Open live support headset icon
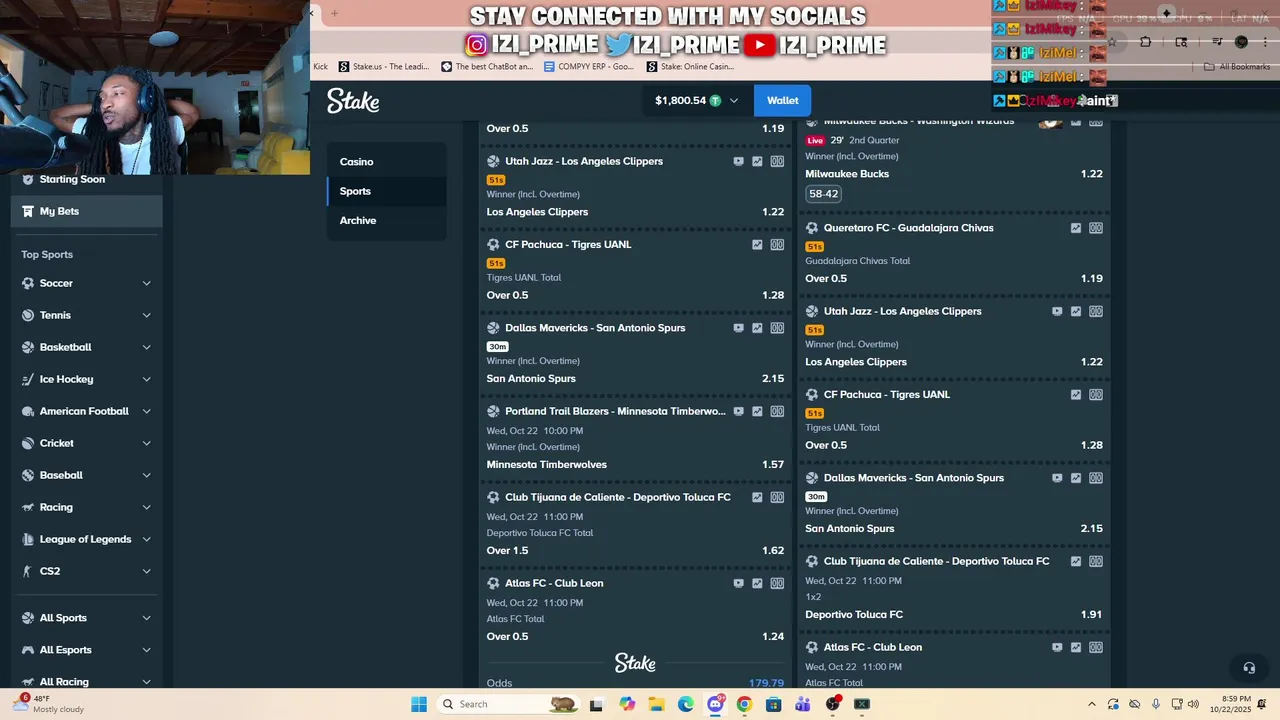This screenshot has width=1280, height=720. tap(1249, 668)
